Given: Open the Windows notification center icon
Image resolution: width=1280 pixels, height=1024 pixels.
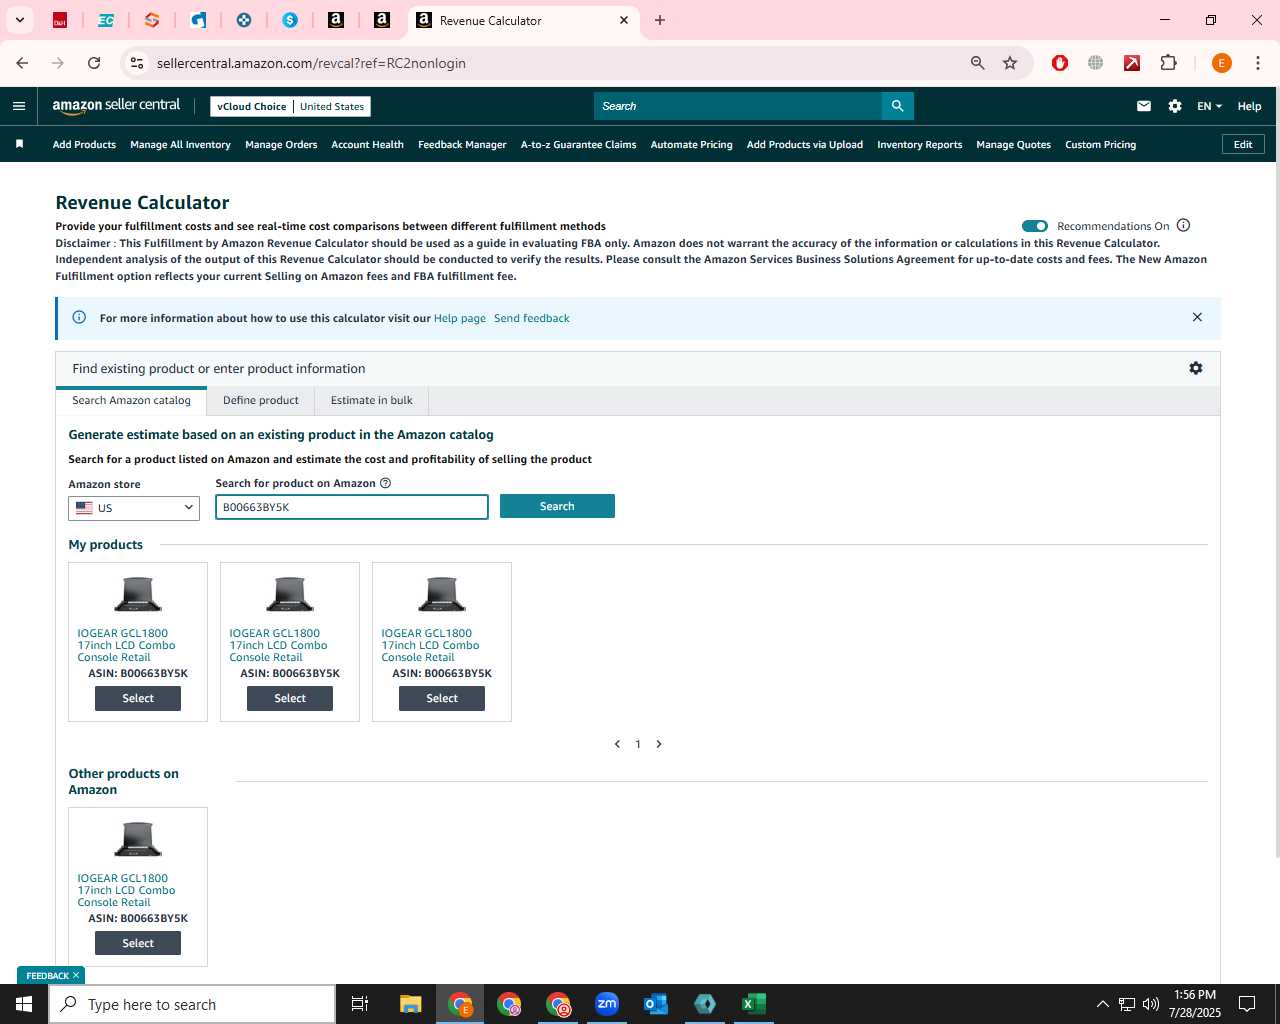Looking at the screenshot, I should tap(1247, 1004).
